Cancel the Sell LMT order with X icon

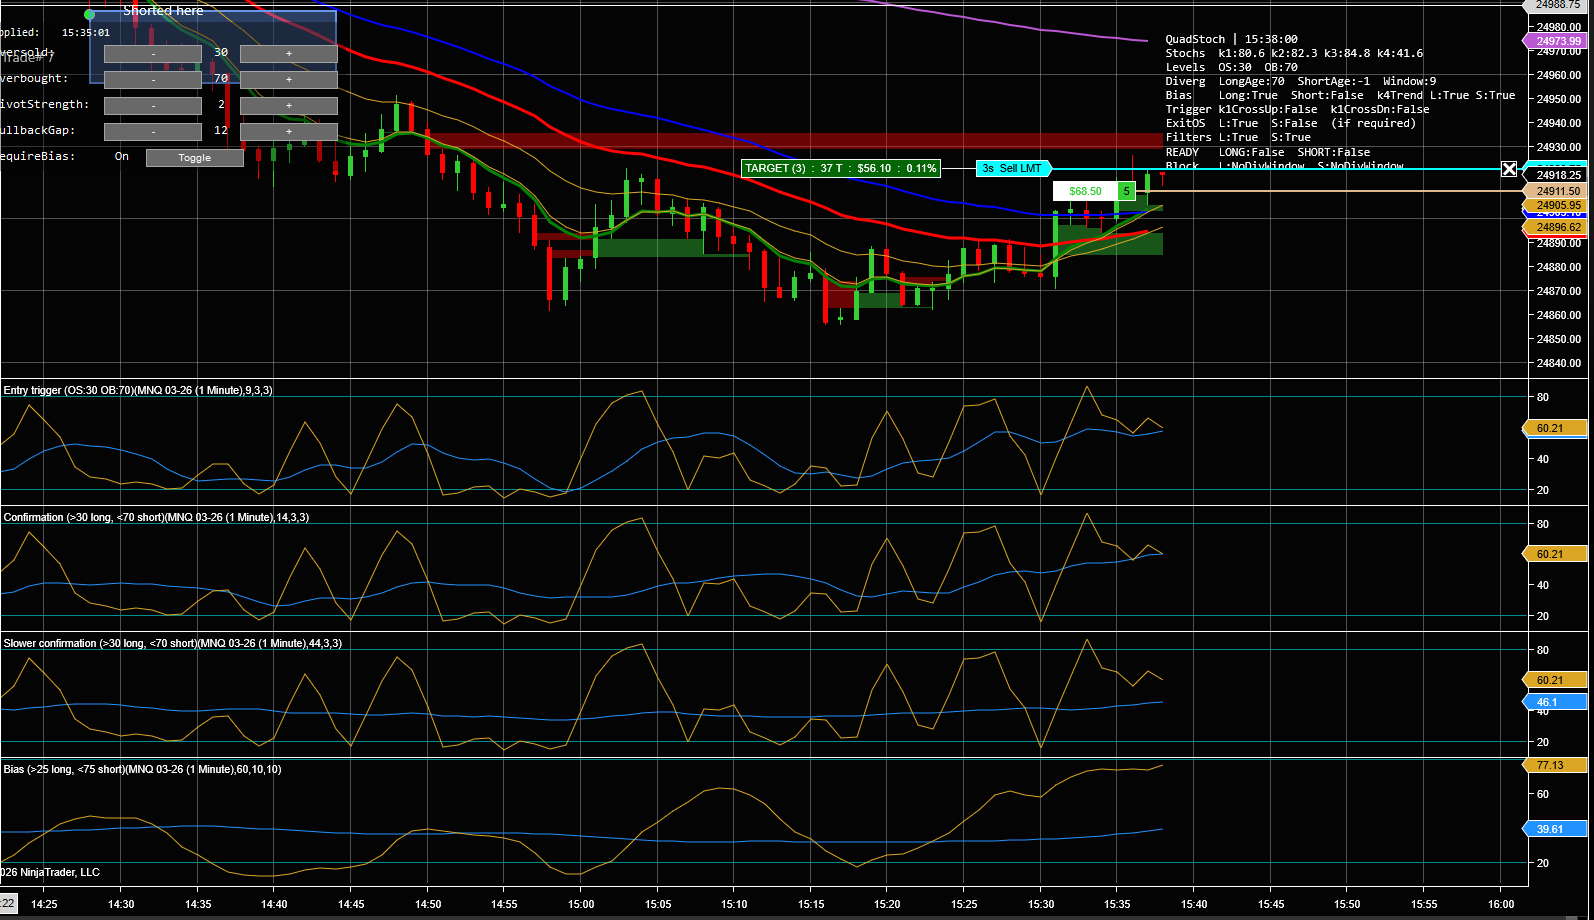tap(1509, 169)
